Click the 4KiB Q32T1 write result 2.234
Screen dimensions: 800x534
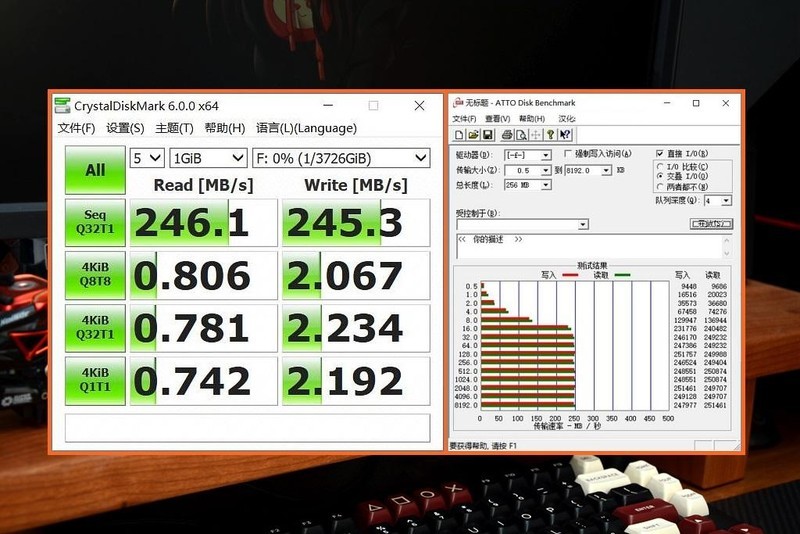[356, 328]
